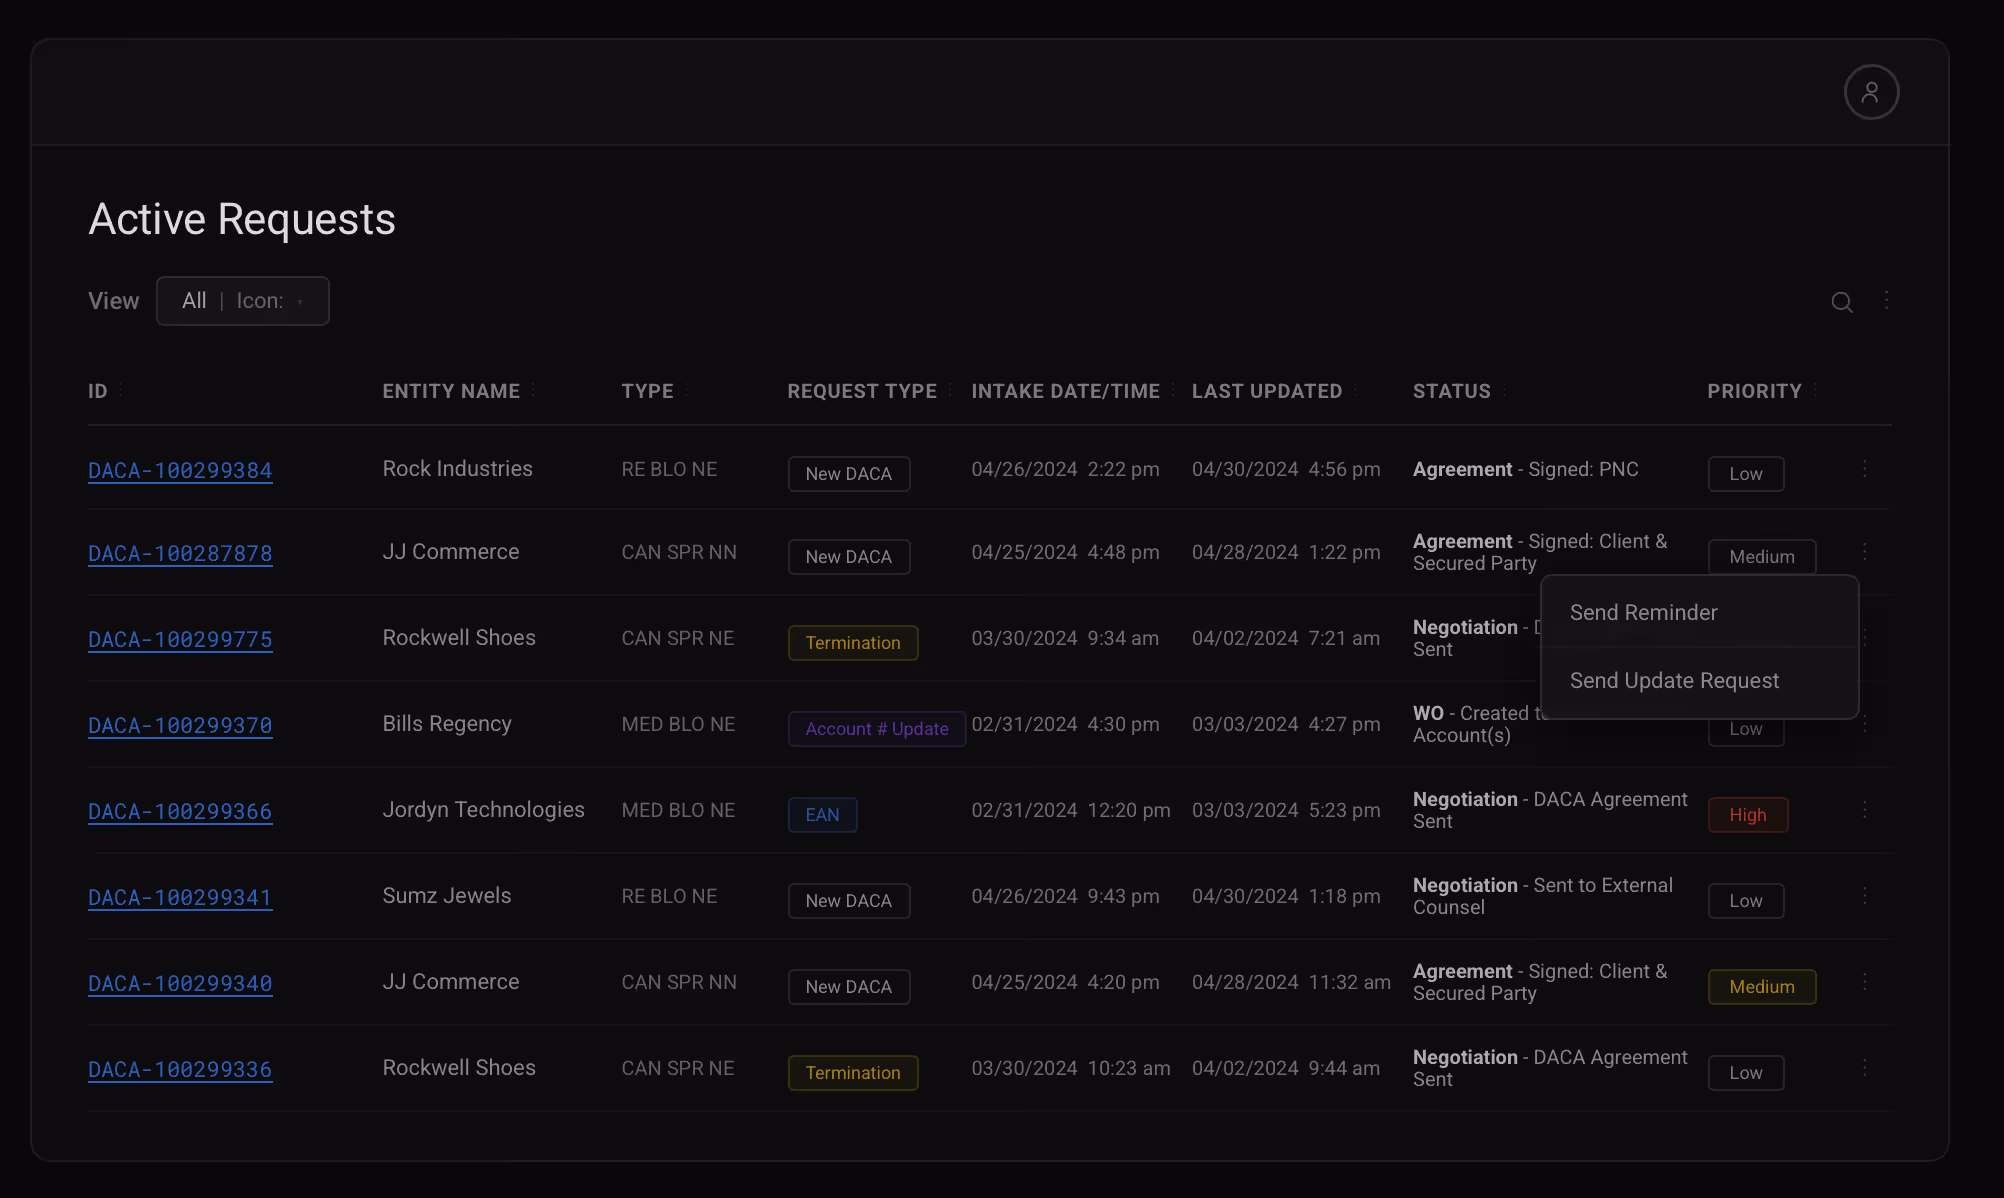
Task: Open request DACA-100299366
Action: (x=180, y=811)
